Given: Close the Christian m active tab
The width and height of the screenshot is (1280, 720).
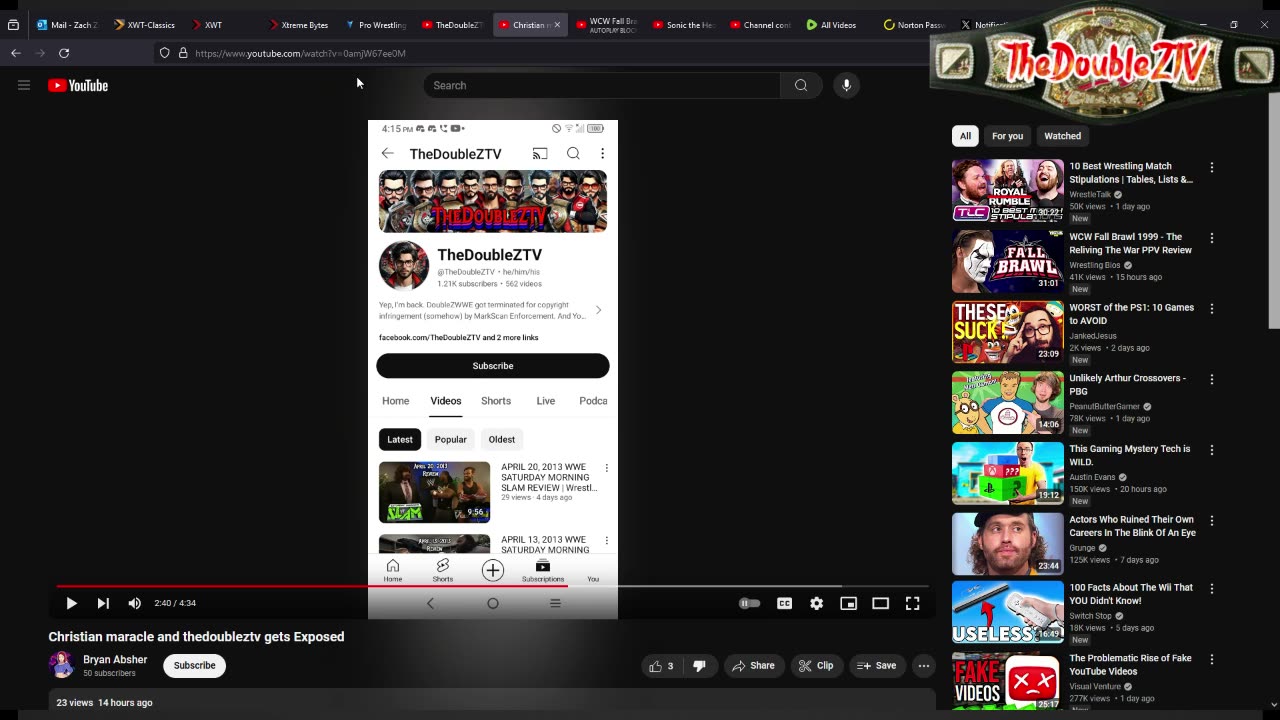Looking at the screenshot, I should [557, 24].
